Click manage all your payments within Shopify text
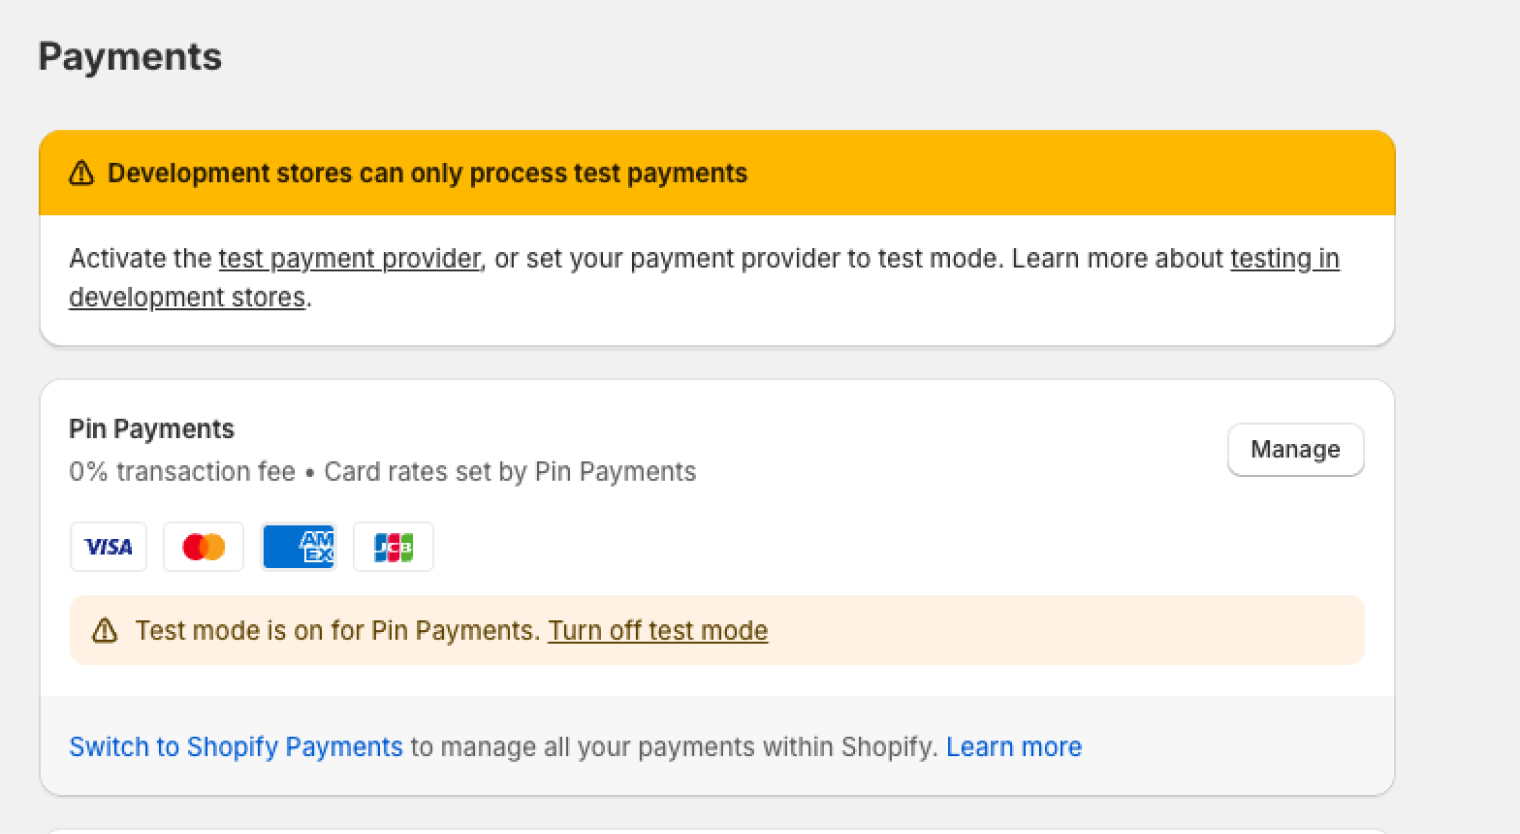The image size is (1520, 834). click(674, 747)
